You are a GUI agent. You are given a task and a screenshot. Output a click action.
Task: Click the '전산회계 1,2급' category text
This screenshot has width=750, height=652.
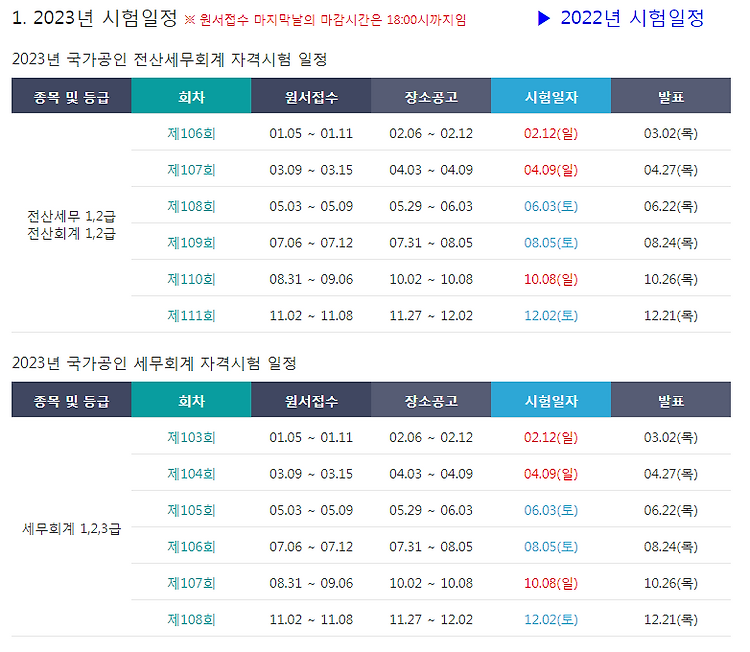71,233
